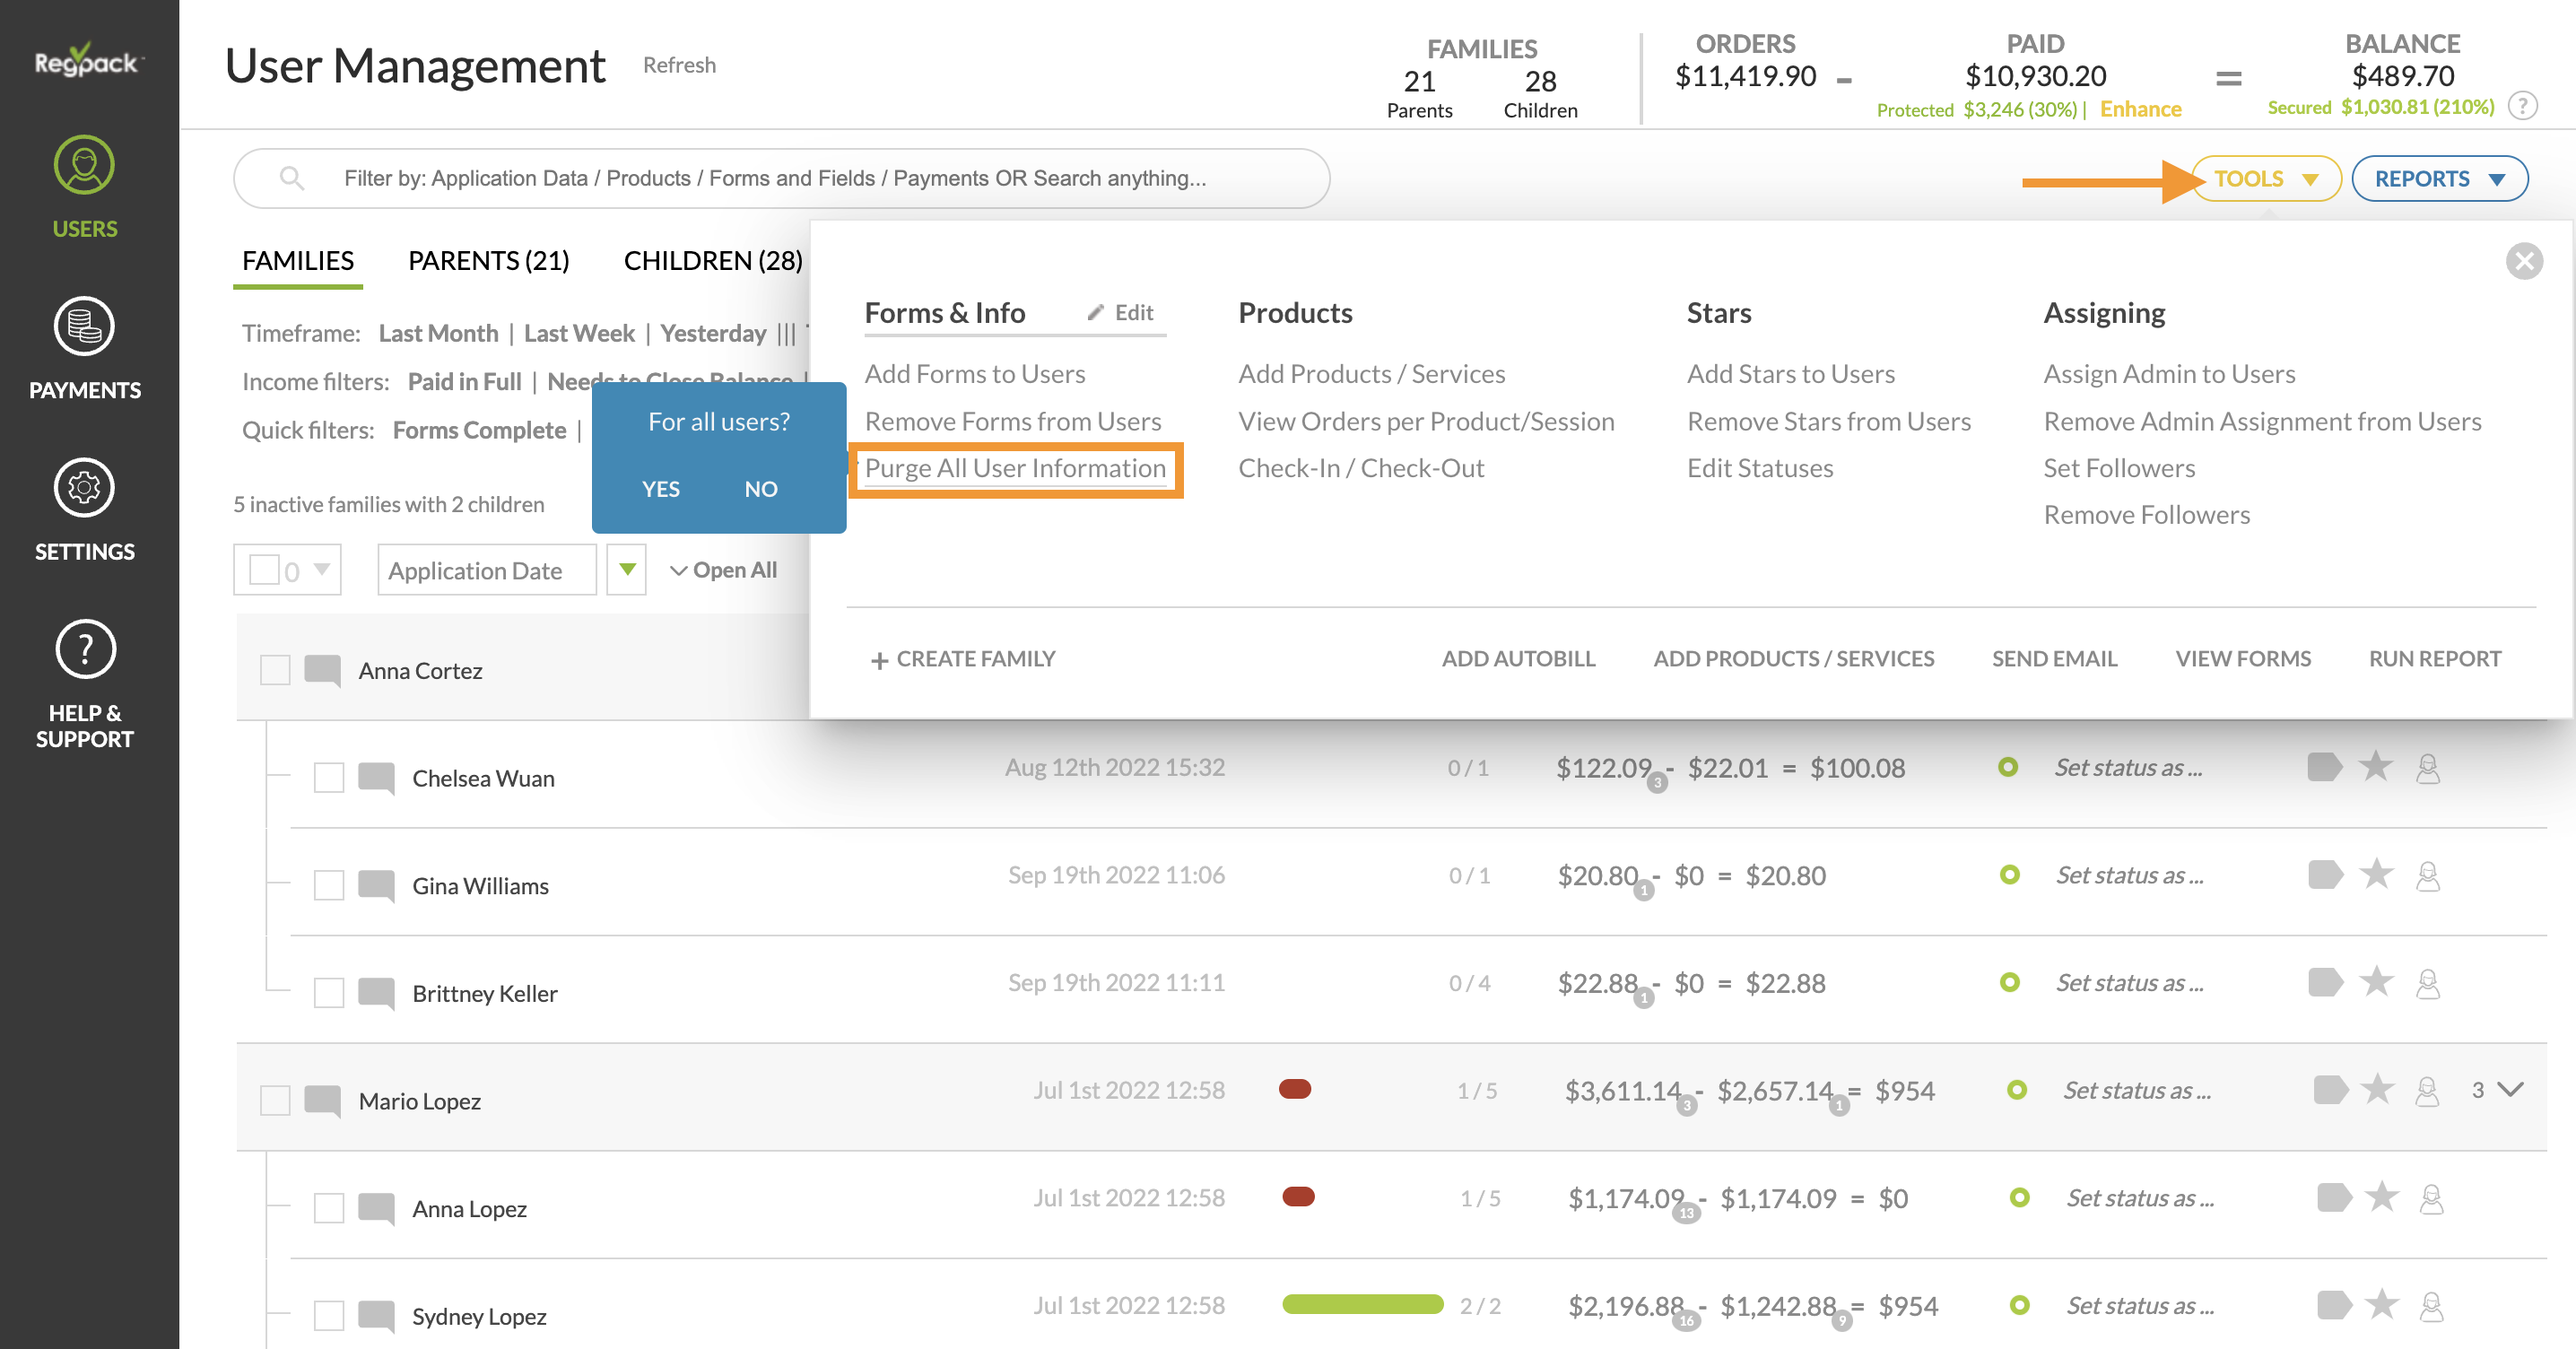Select Purge All User Information
This screenshot has width=2576, height=1349.
point(1015,468)
